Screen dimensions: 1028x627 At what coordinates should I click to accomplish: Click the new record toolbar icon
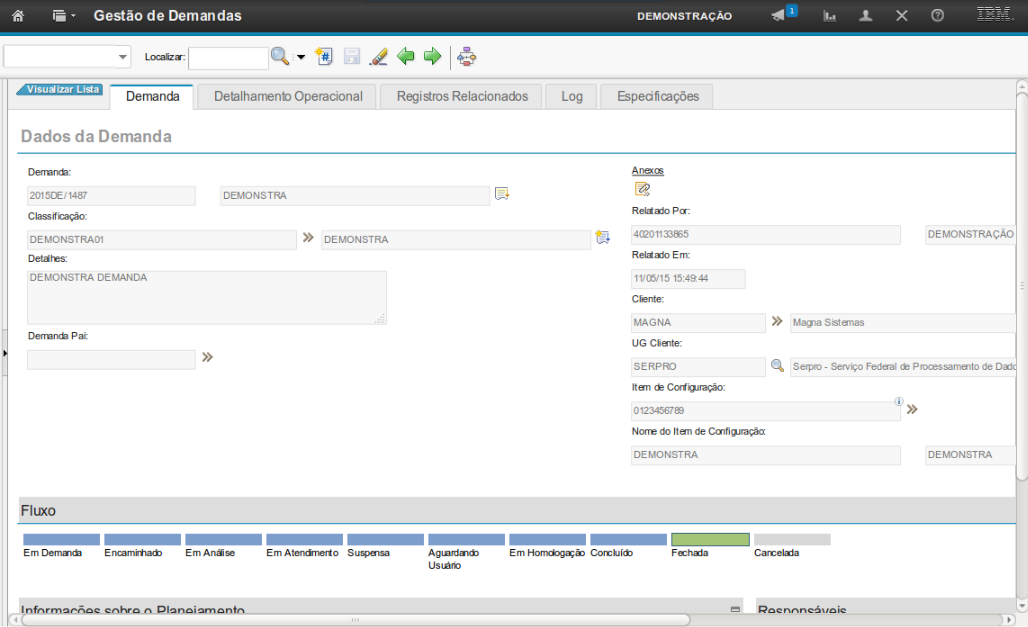[324, 57]
